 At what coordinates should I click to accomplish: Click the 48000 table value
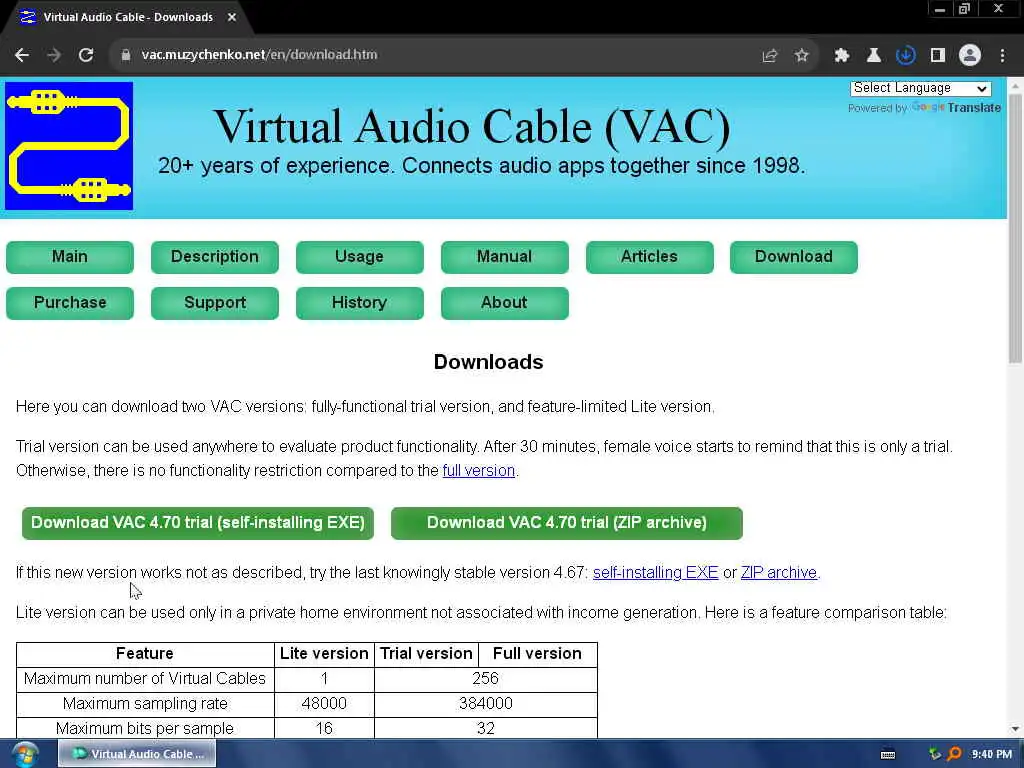coord(324,704)
